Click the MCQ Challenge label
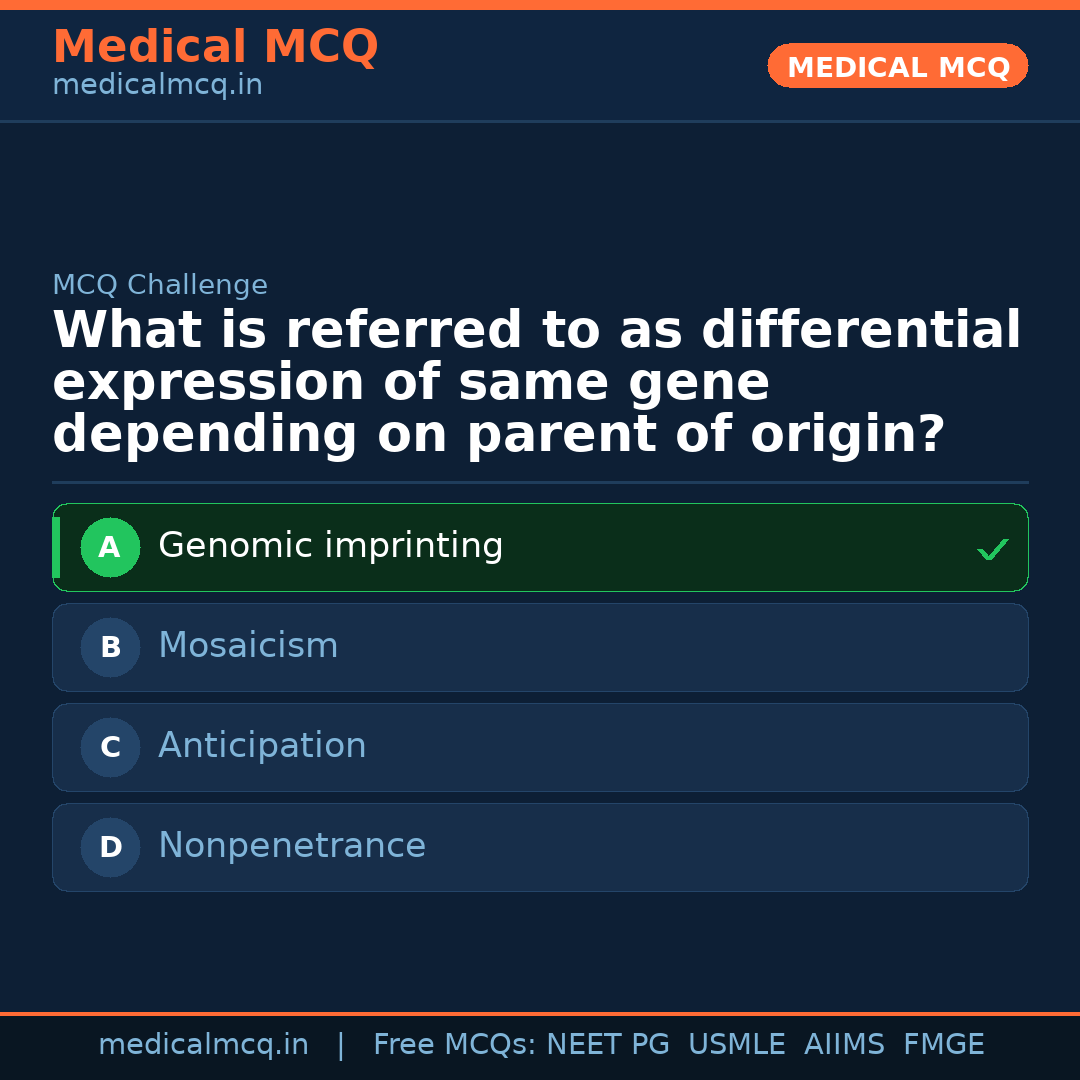The image size is (1080, 1080). [160, 285]
